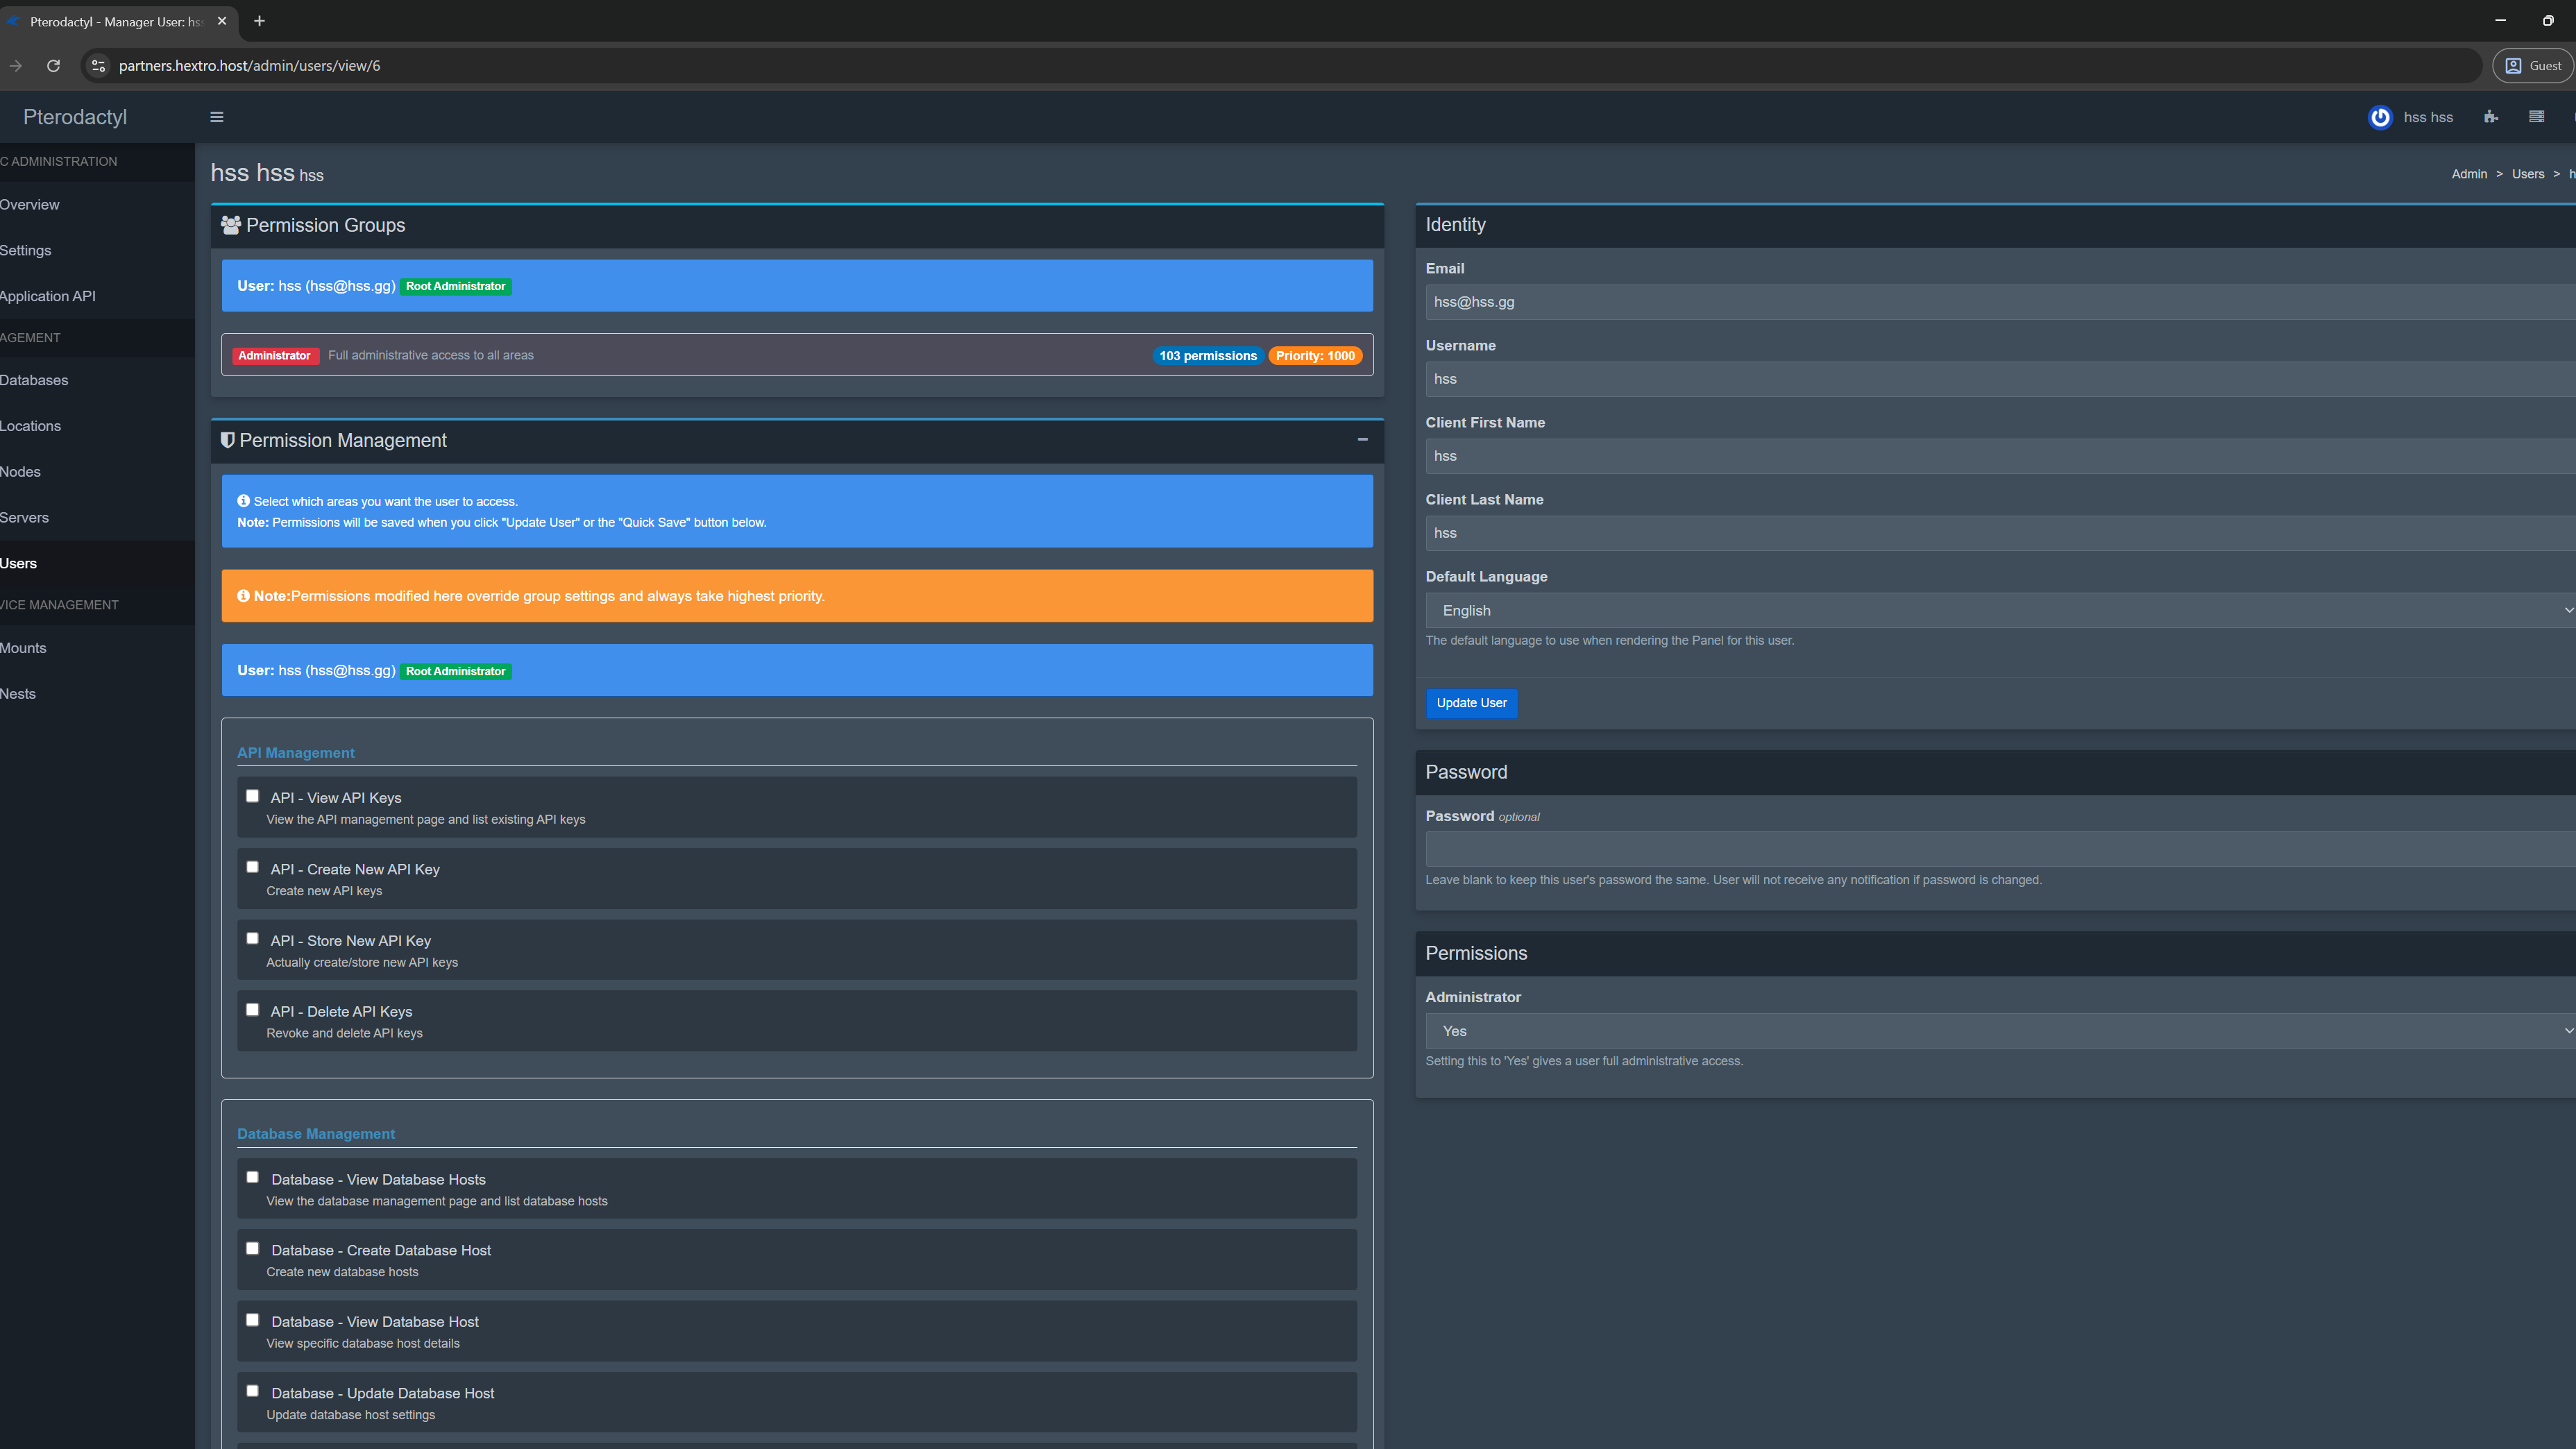The height and width of the screenshot is (1449, 2576).
Task: Click the 103 permissions badge
Action: [1207, 356]
